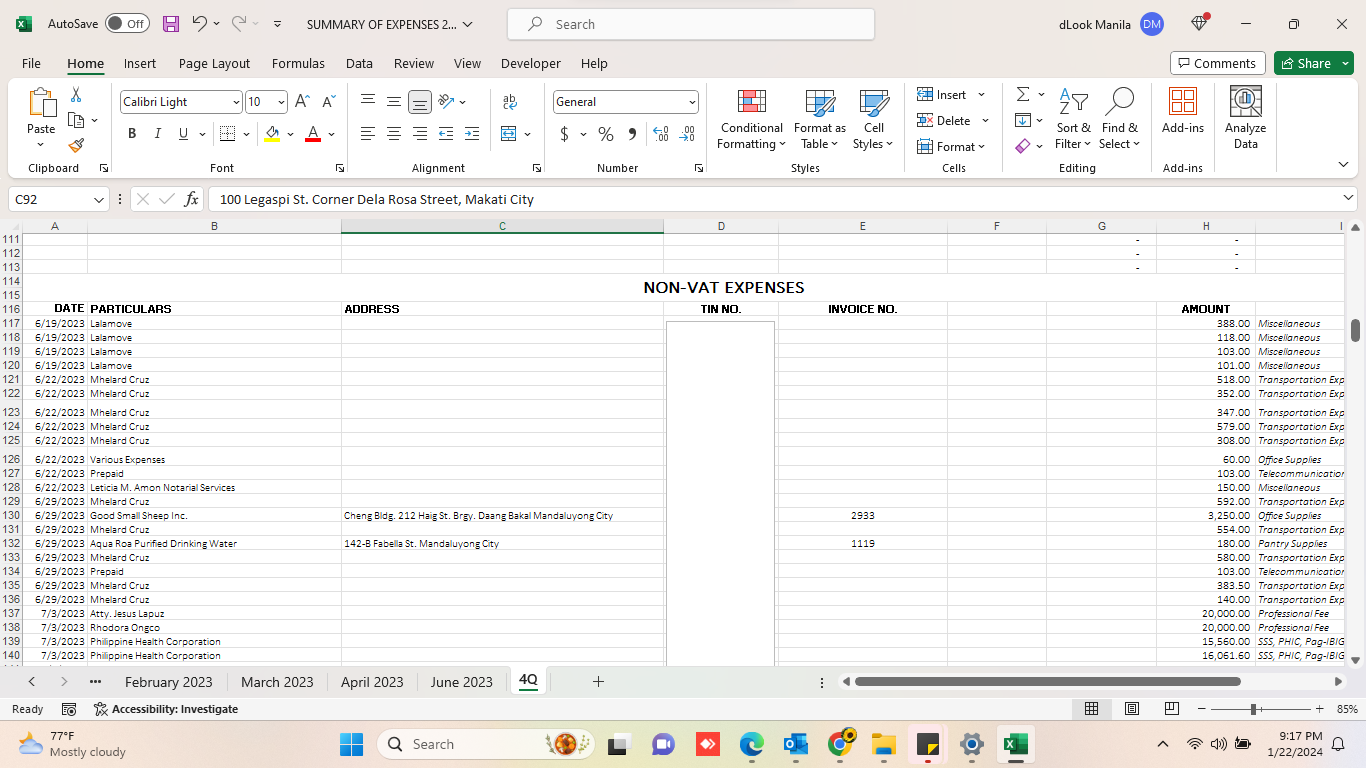The height and width of the screenshot is (768, 1366).
Task: Select the February 2023 sheet tab
Action: pos(168,682)
